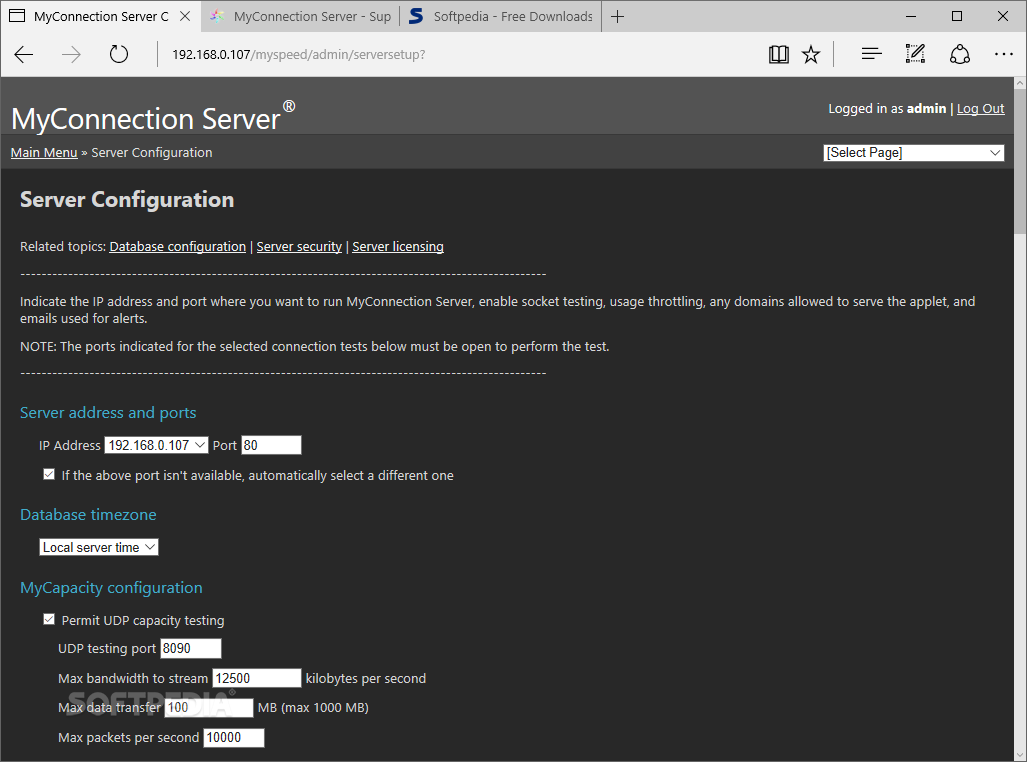
Task: Click the page vertical scrollbar thumb
Action: 1020,161
